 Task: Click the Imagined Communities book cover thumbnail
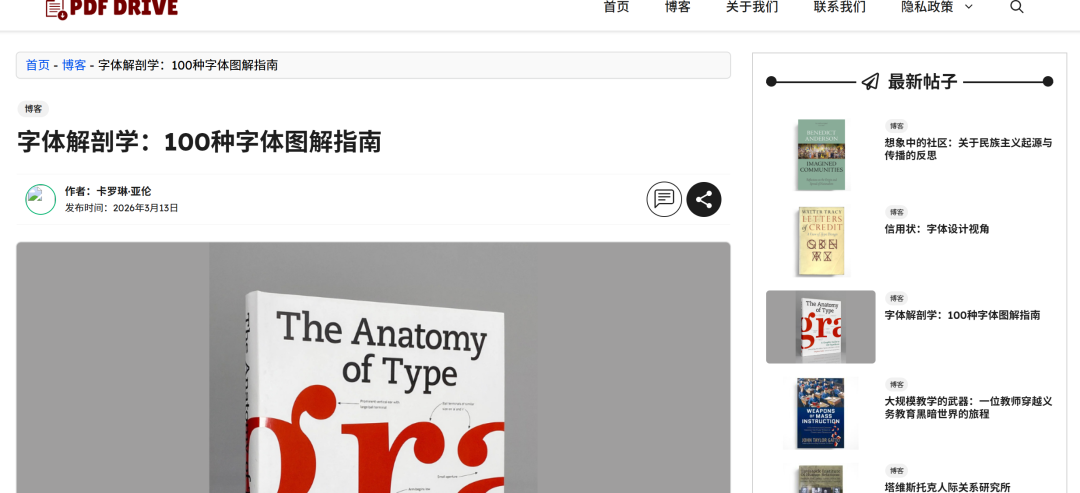821,155
